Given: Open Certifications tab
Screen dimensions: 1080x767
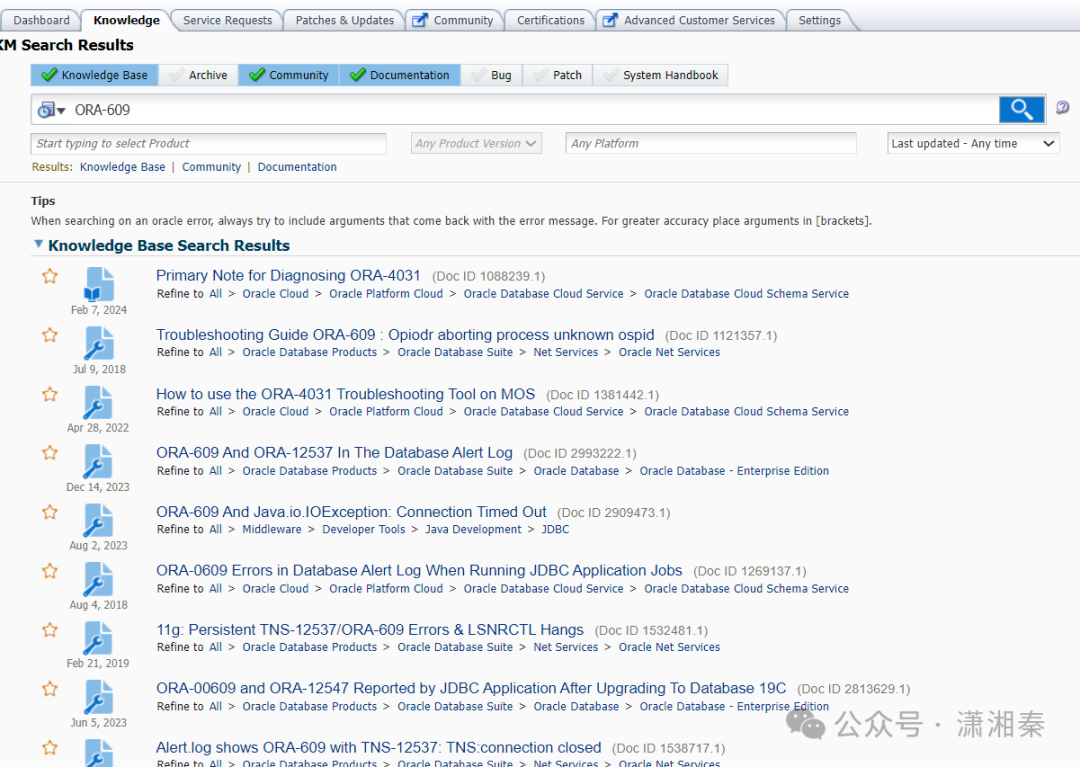Looking at the screenshot, I should pos(550,20).
